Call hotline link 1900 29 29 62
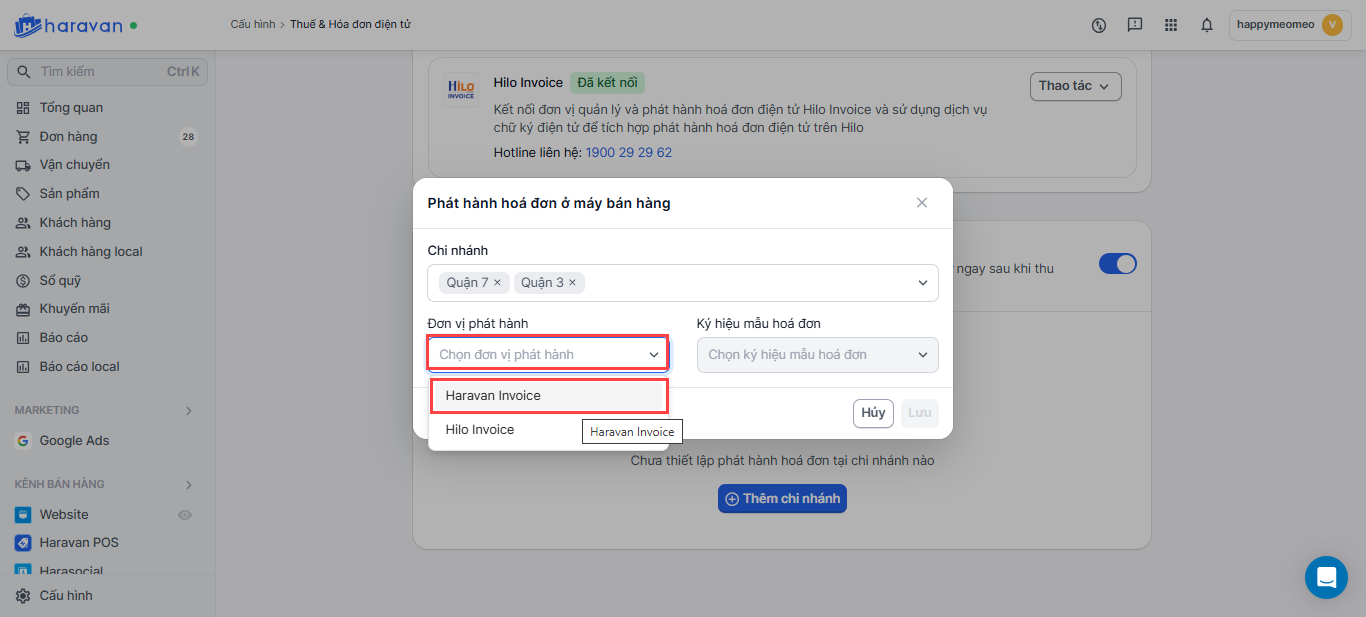The height and width of the screenshot is (617, 1366). tap(628, 153)
